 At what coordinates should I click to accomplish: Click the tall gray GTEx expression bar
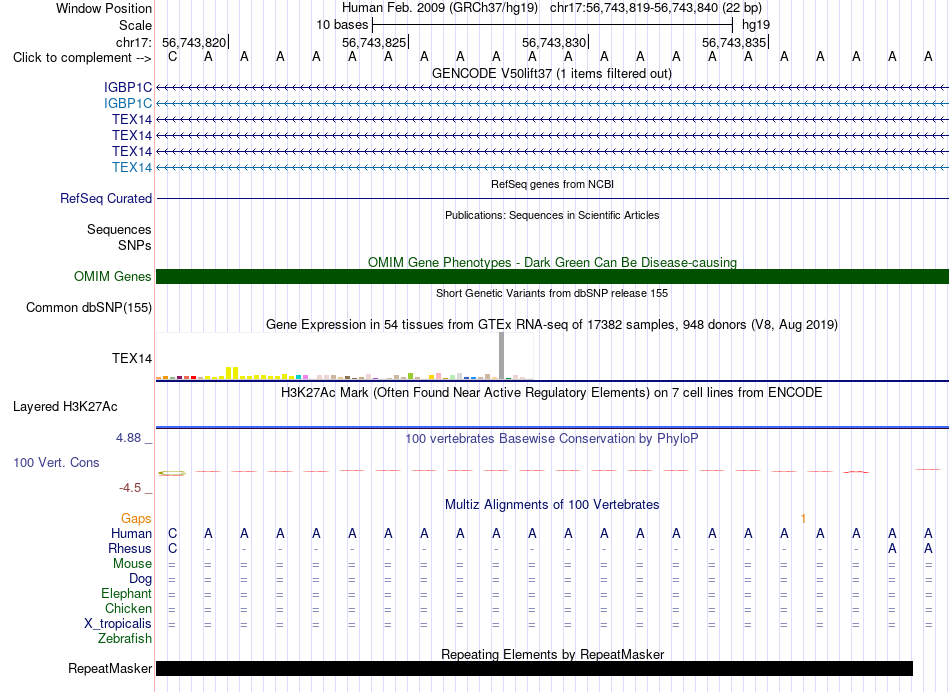click(x=501, y=356)
